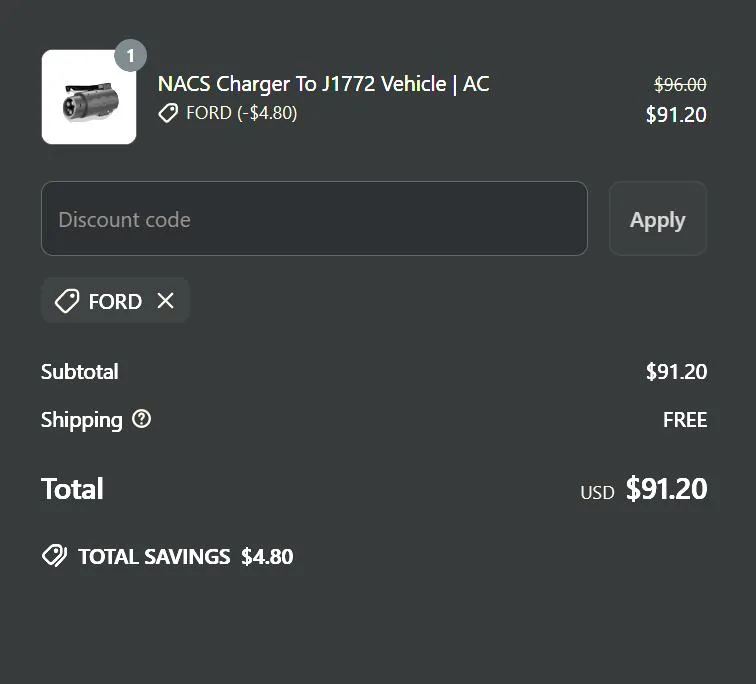Click the shipping help question mark icon
This screenshot has height=684, width=756.
(142, 419)
